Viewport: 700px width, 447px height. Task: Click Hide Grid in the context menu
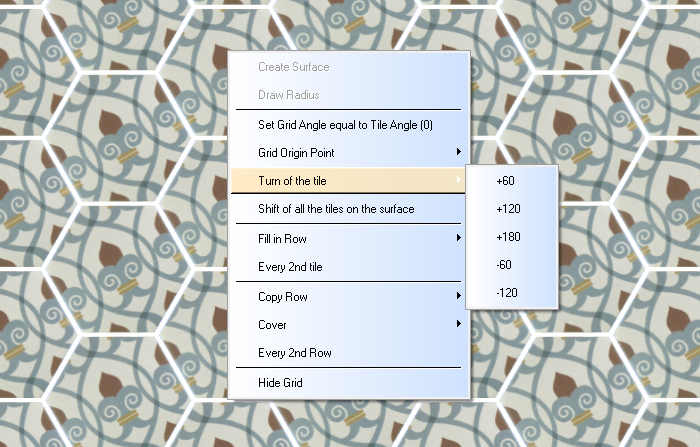pos(280,383)
